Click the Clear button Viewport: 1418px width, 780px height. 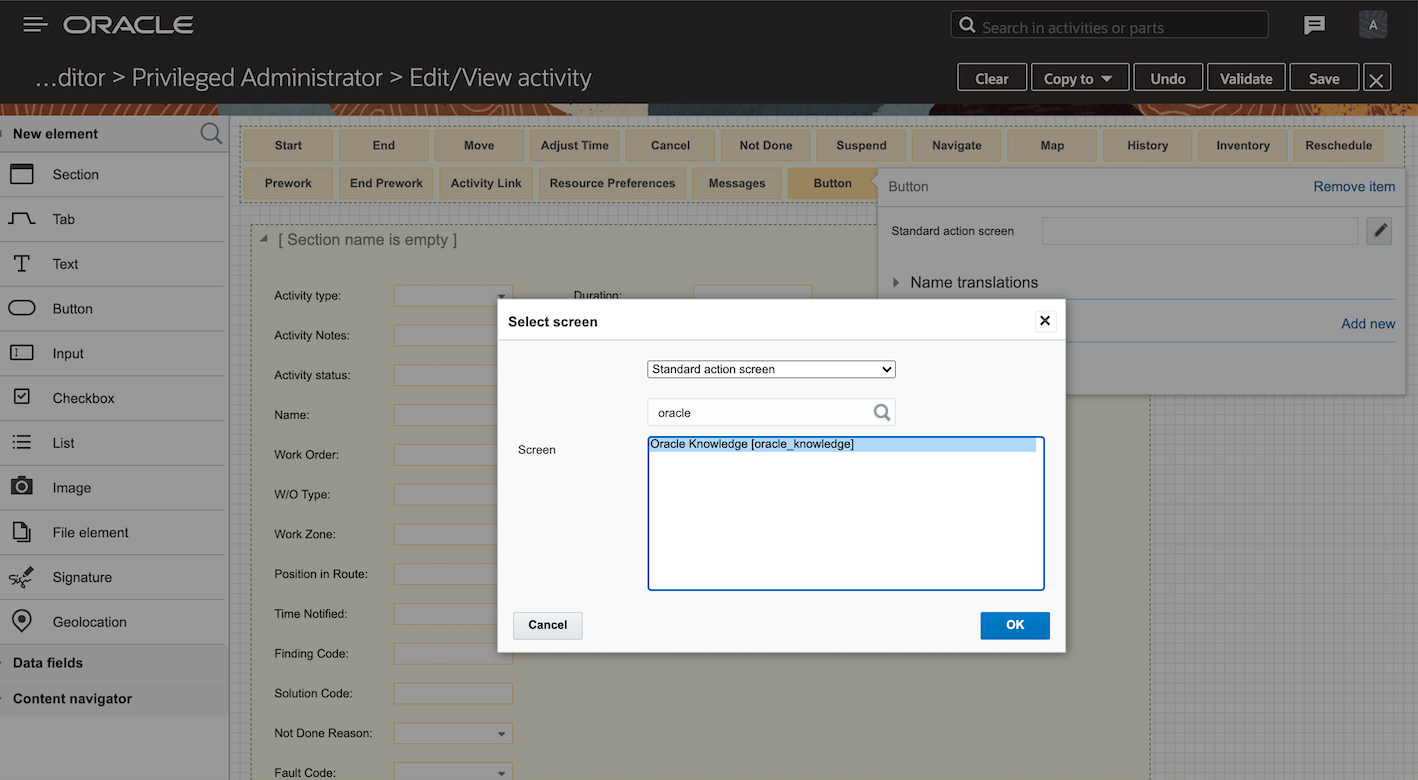pos(992,78)
